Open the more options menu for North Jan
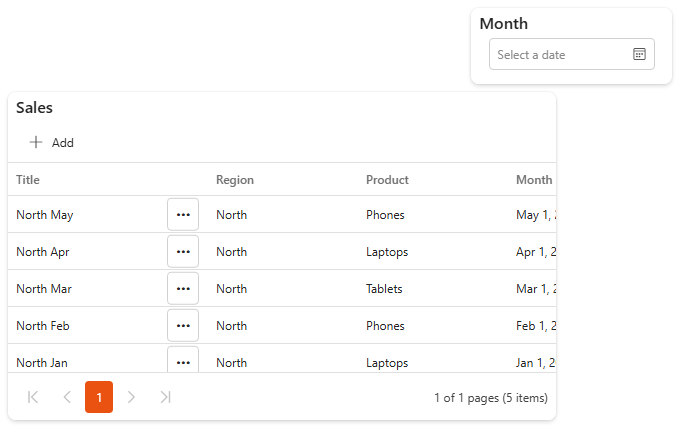 tap(183, 360)
